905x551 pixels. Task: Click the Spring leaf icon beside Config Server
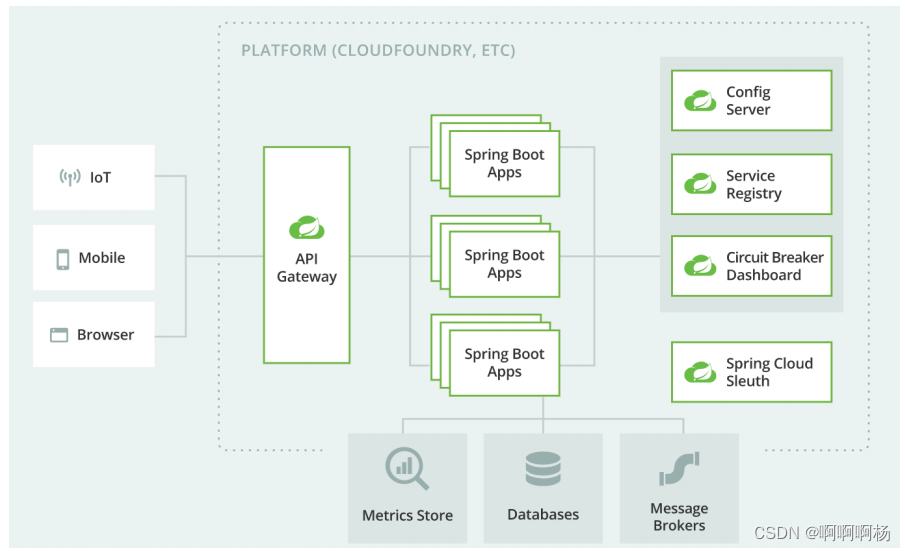coord(700,101)
